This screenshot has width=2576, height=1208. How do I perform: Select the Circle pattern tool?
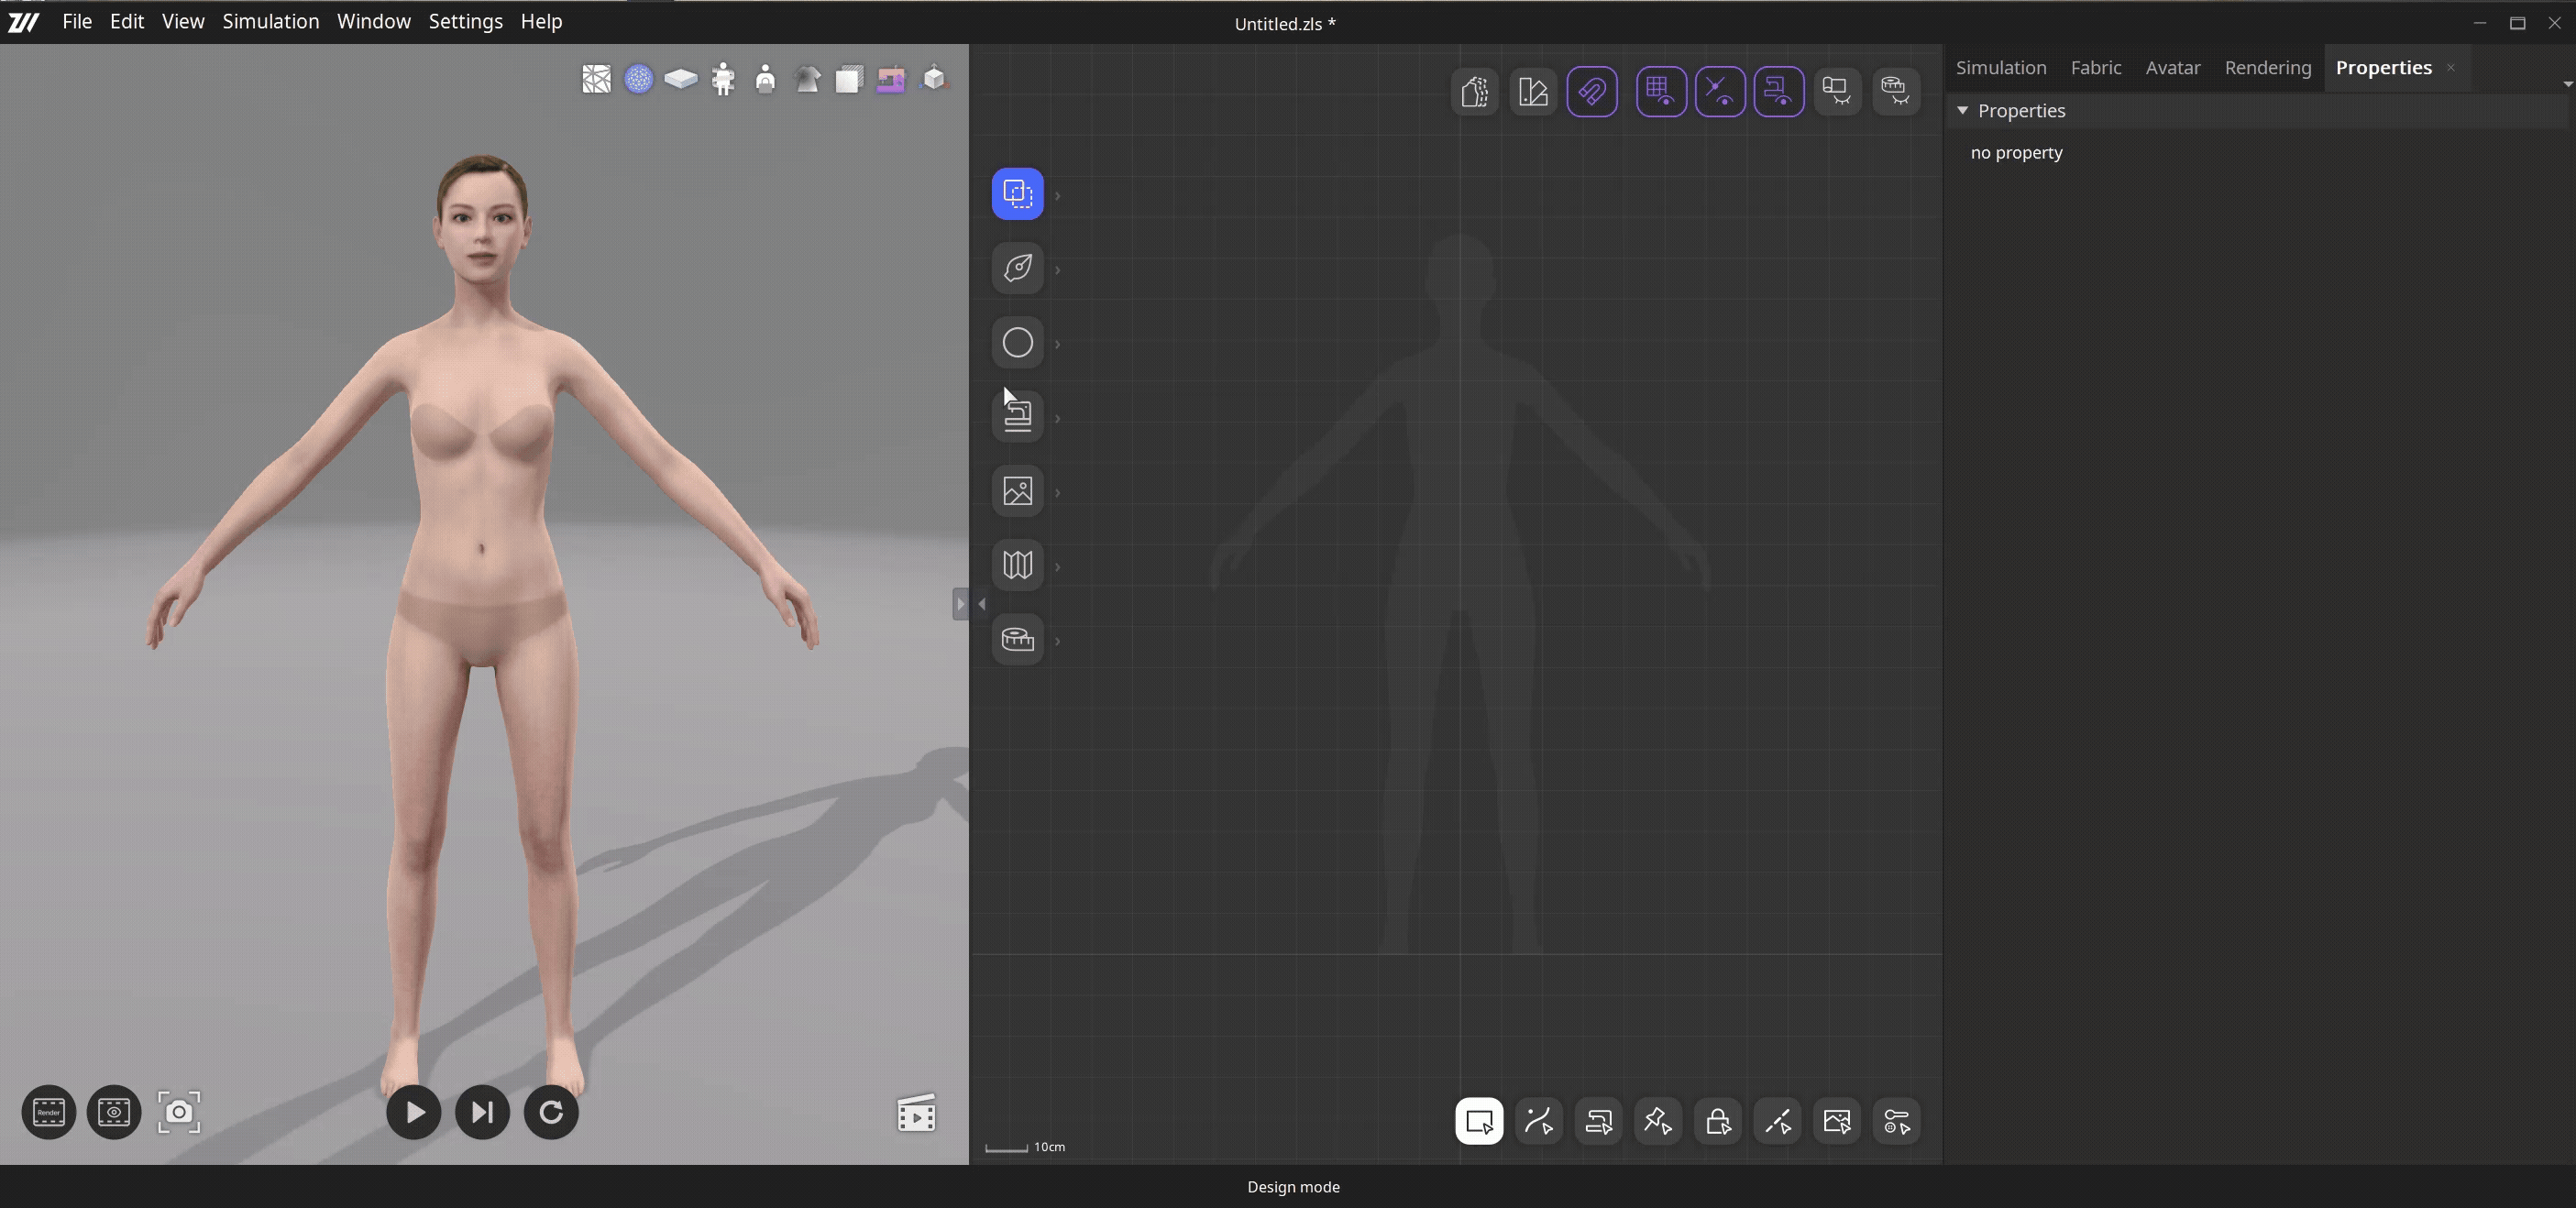pyautogui.click(x=1017, y=343)
